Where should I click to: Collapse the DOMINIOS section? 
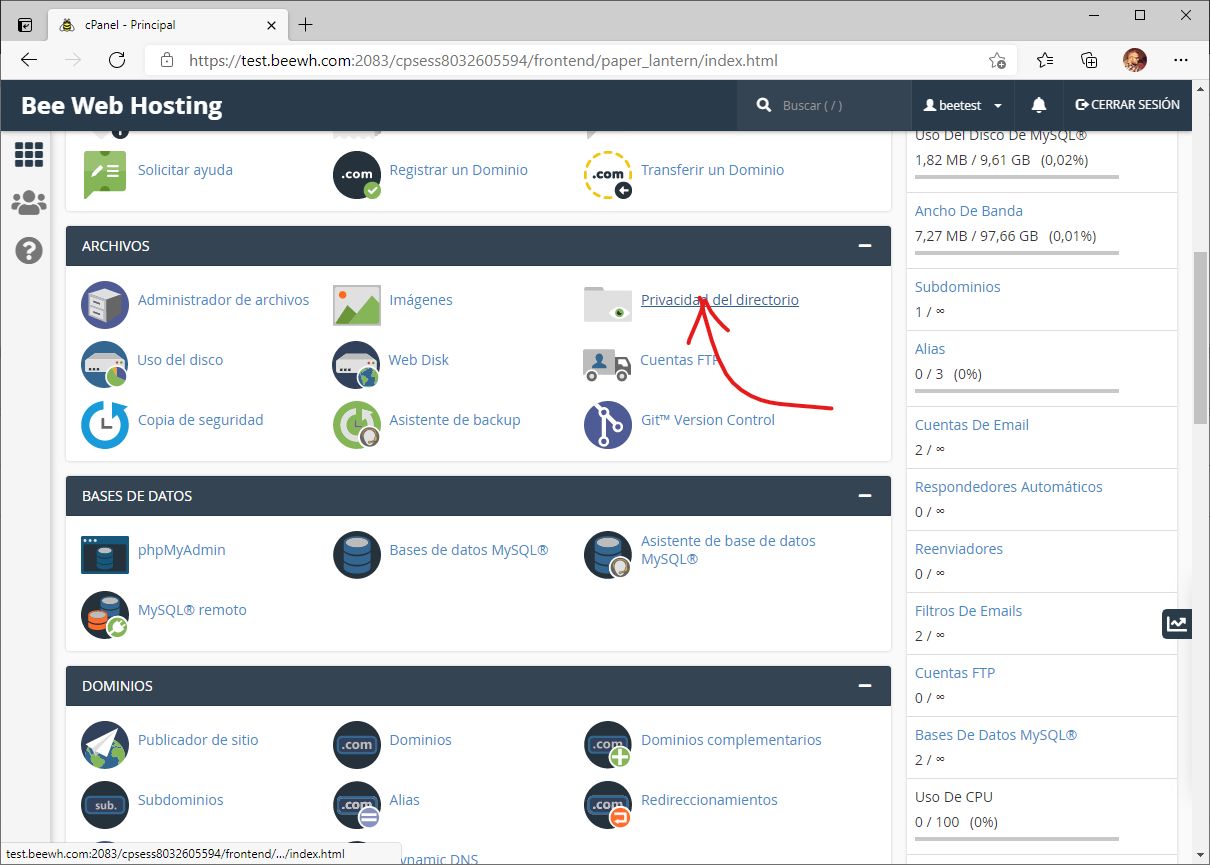pyautogui.click(x=865, y=686)
